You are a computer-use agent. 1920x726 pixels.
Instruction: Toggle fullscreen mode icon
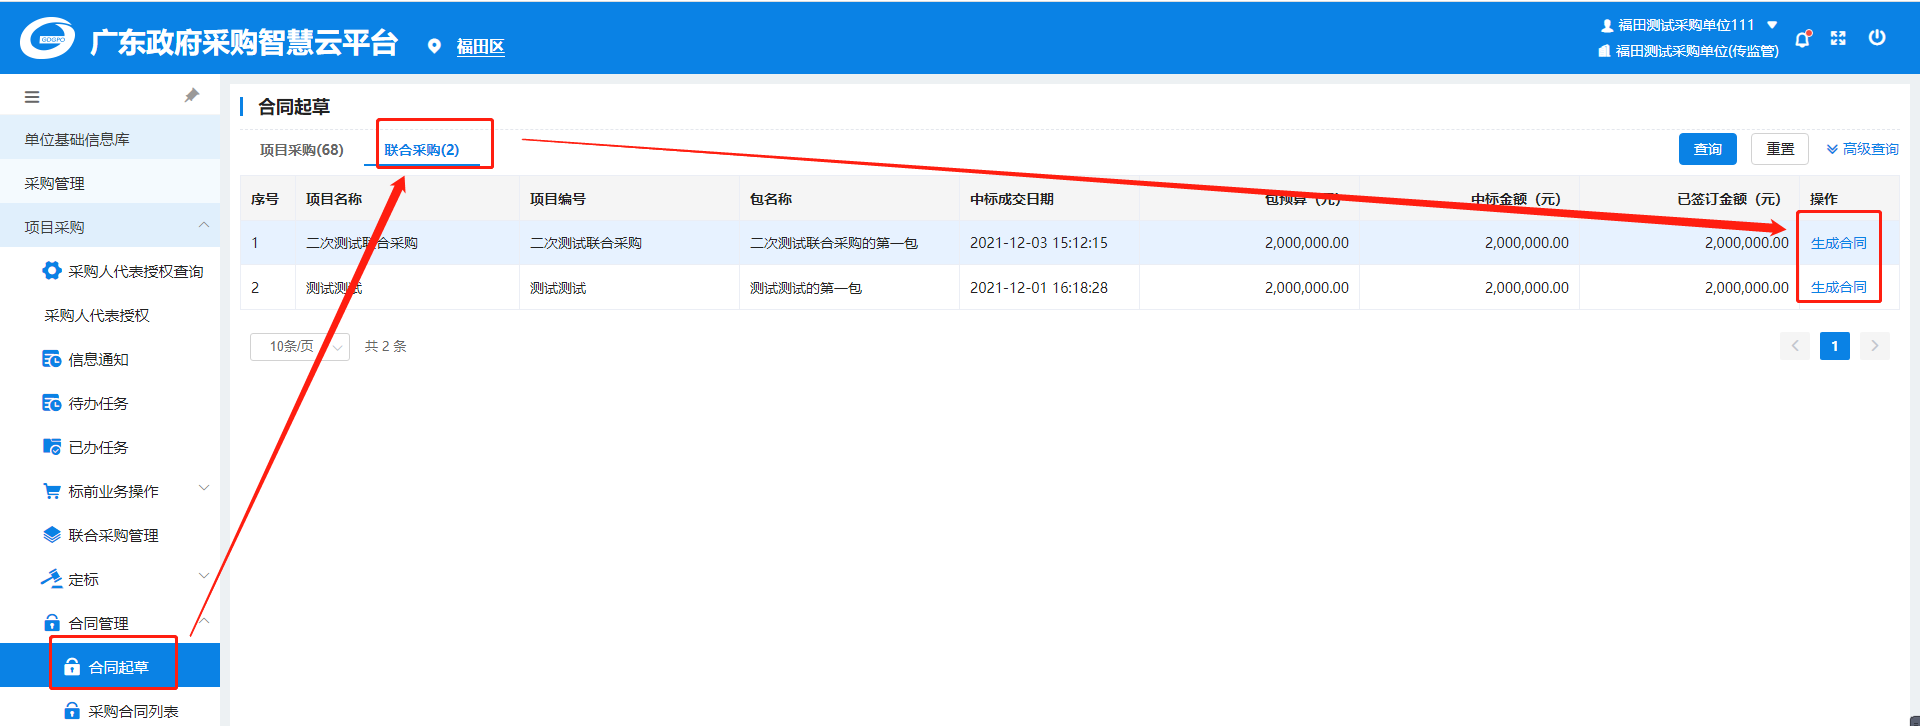click(x=1838, y=38)
